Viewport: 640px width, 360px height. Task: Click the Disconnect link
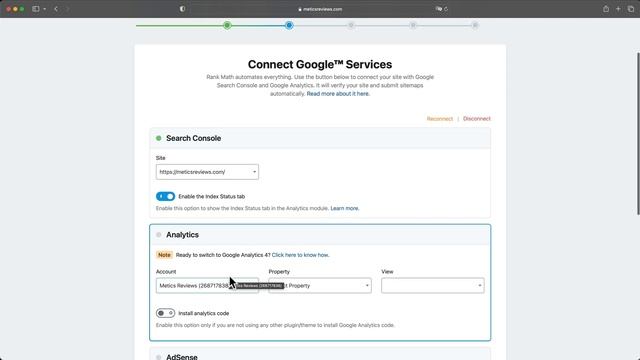[477, 119]
